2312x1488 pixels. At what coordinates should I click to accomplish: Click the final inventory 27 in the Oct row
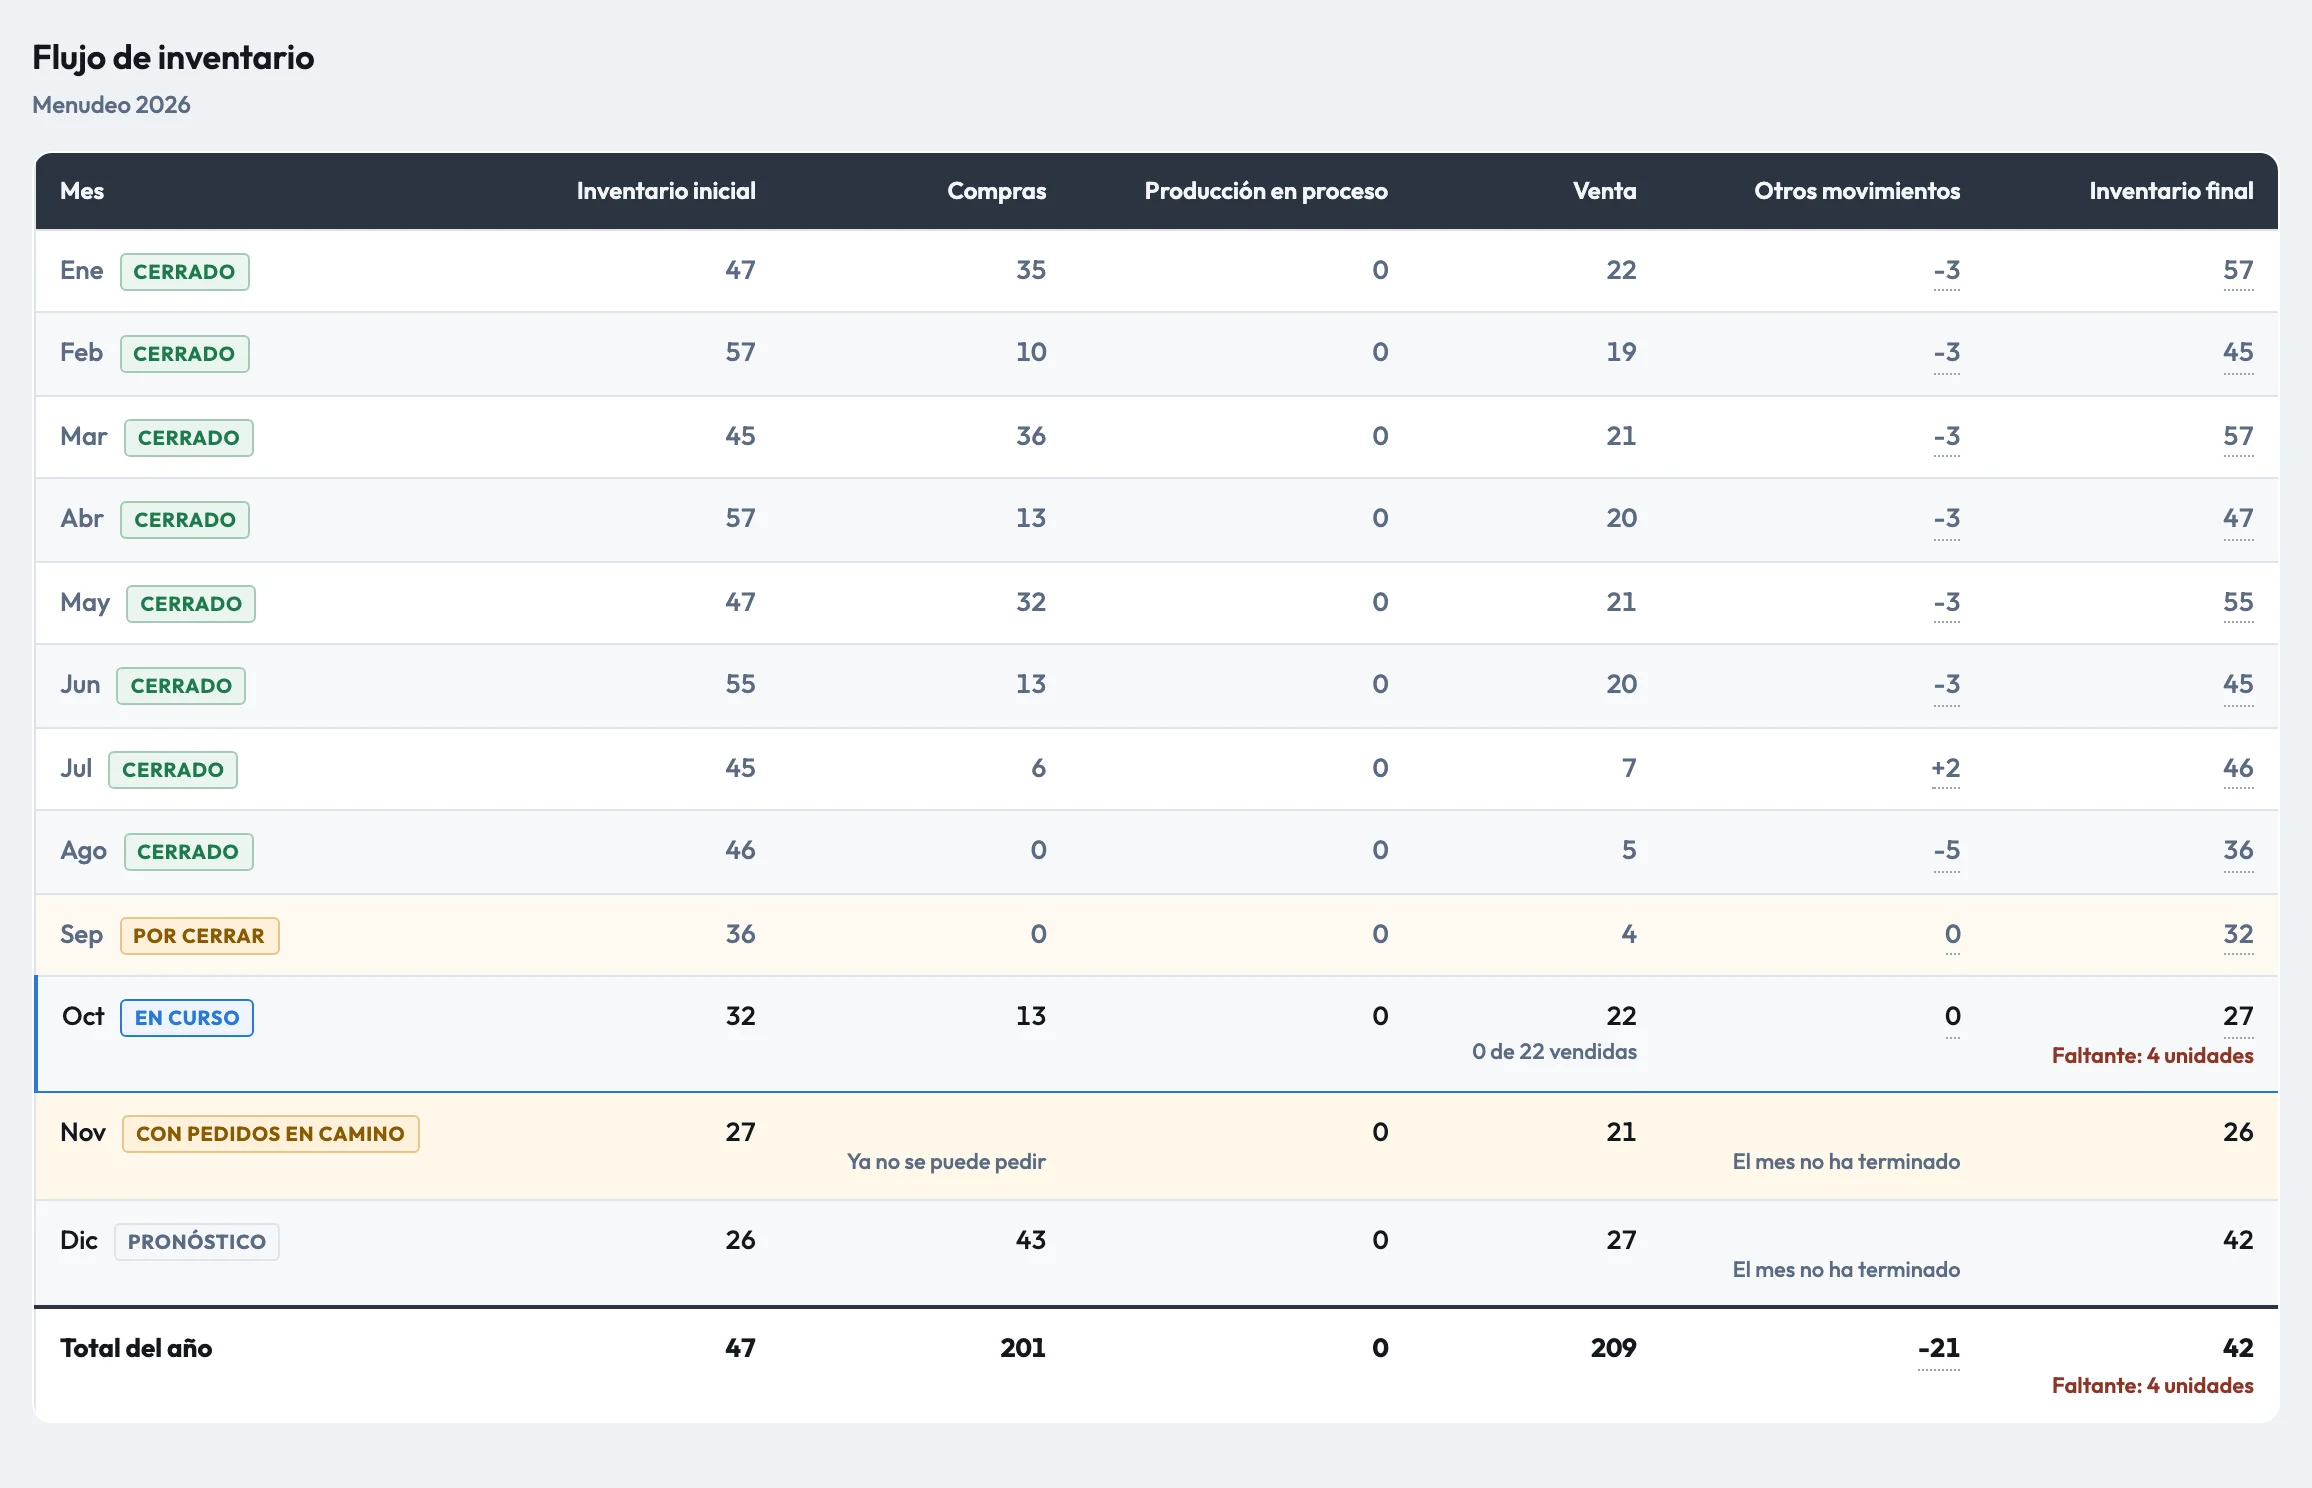pos(2238,1017)
